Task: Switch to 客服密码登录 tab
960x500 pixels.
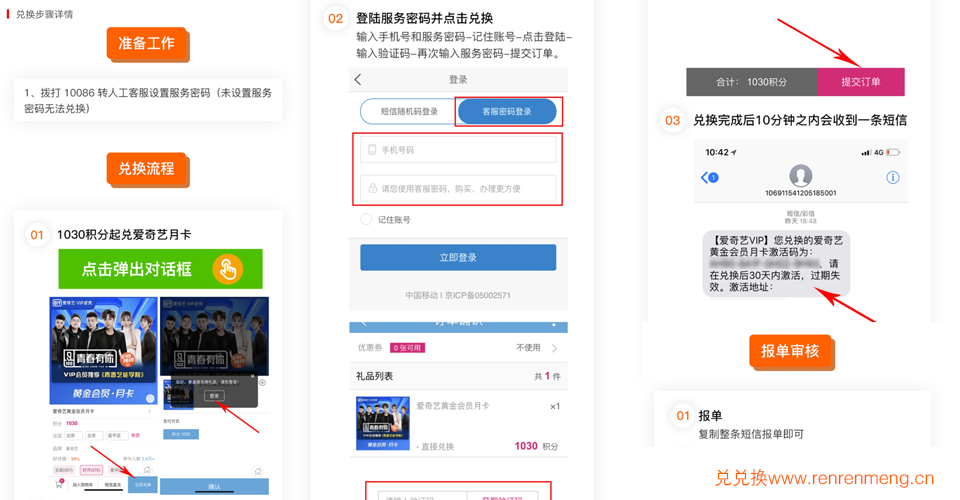Action: pyautogui.click(x=507, y=111)
